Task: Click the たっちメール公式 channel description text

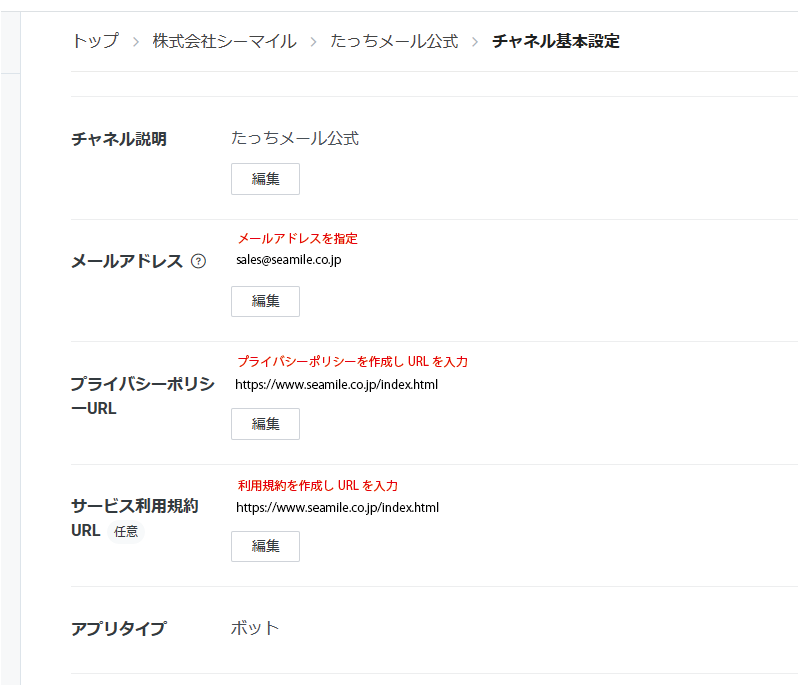Action: [x=294, y=138]
